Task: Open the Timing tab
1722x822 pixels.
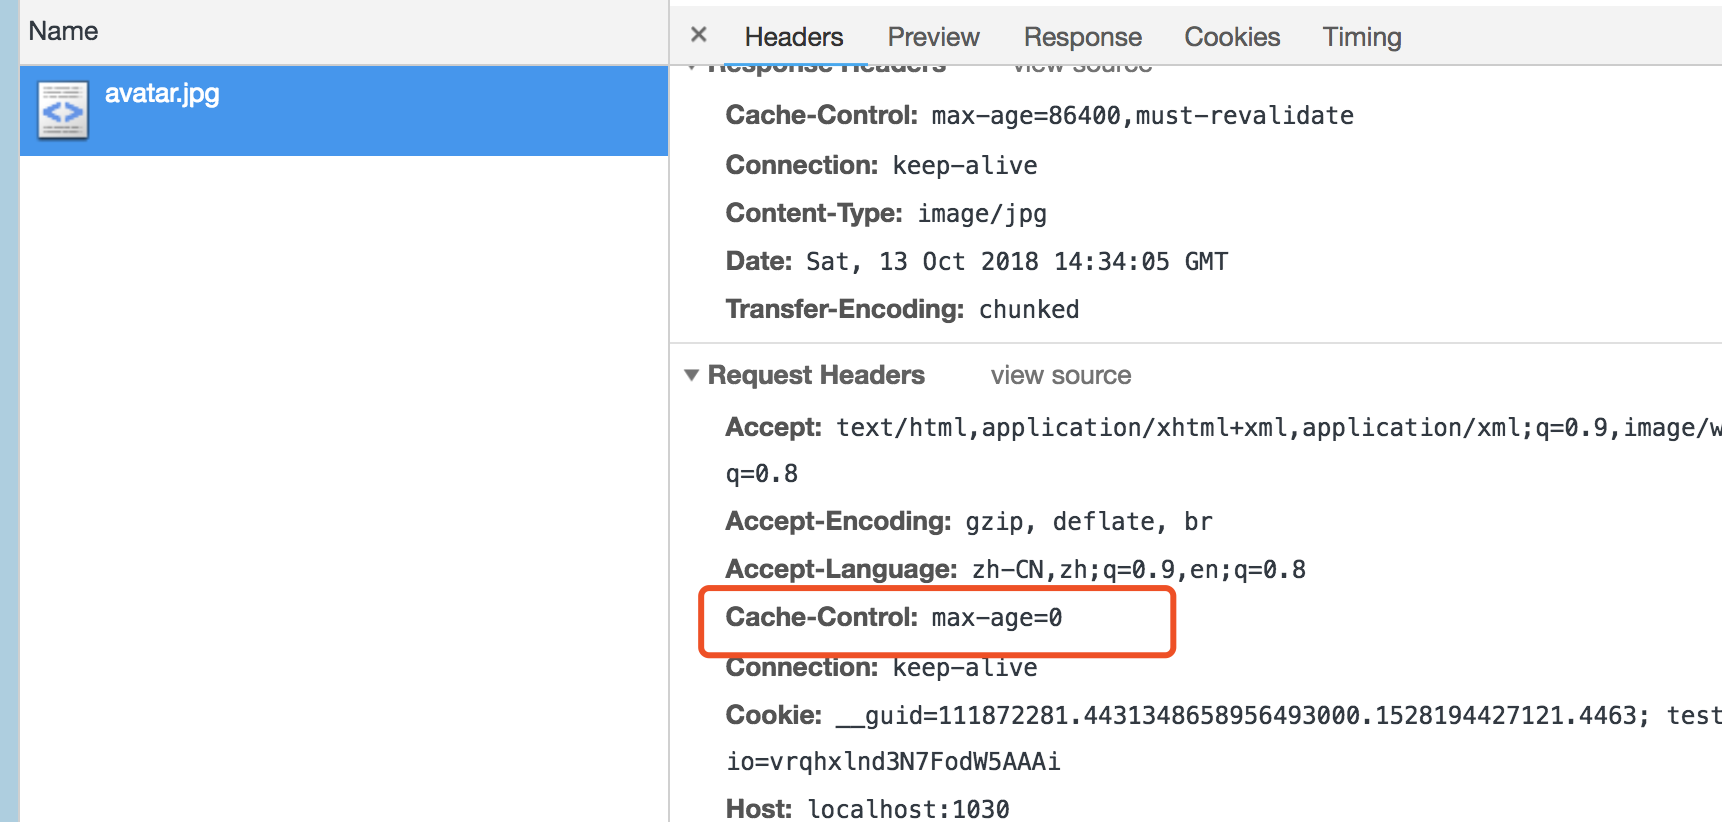Action: [x=1361, y=37]
